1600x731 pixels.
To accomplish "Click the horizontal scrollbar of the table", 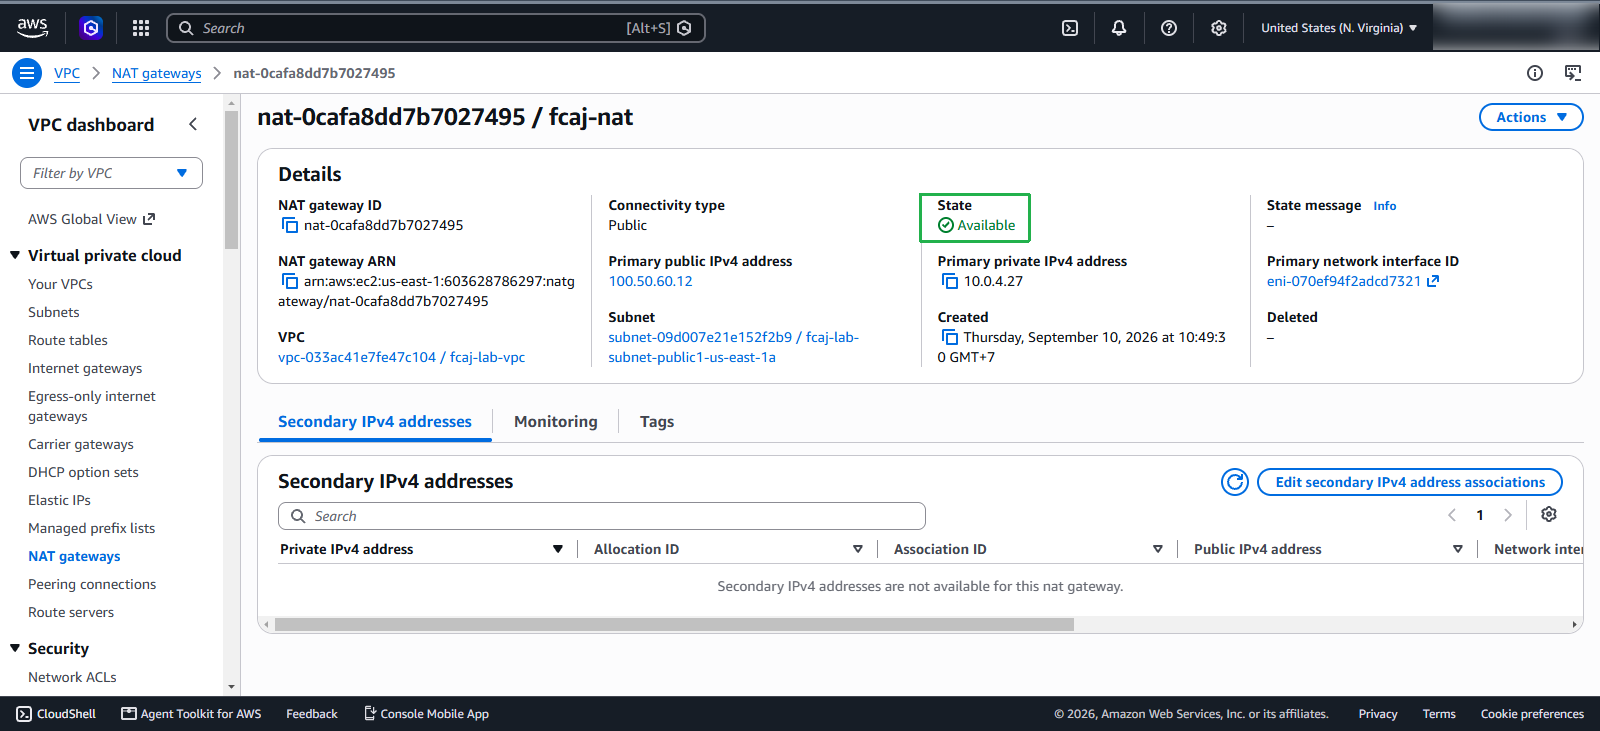I will [674, 624].
